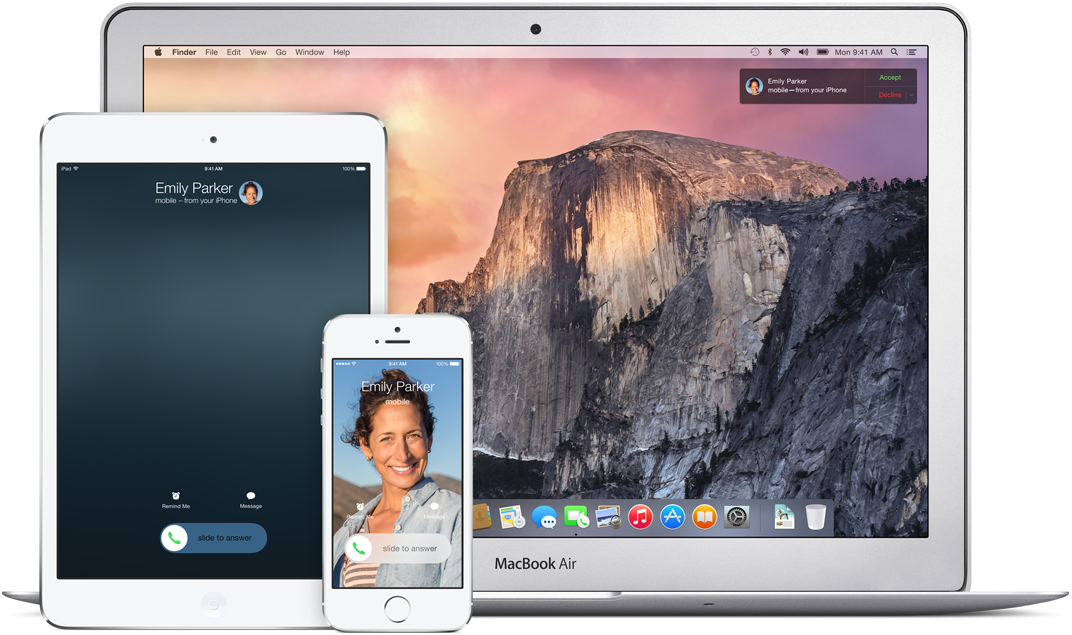This screenshot has width=1072, height=635.
Task: Open the Apple menu in the menu bar
Action: point(158,52)
